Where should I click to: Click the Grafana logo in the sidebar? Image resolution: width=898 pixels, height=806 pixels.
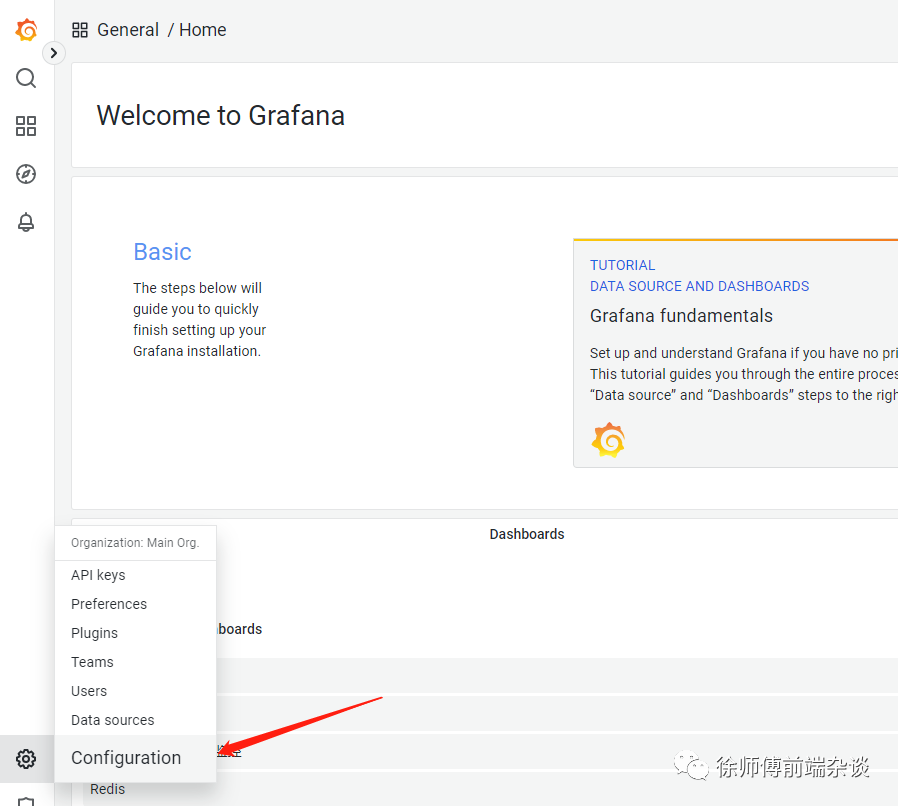pos(26,30)
